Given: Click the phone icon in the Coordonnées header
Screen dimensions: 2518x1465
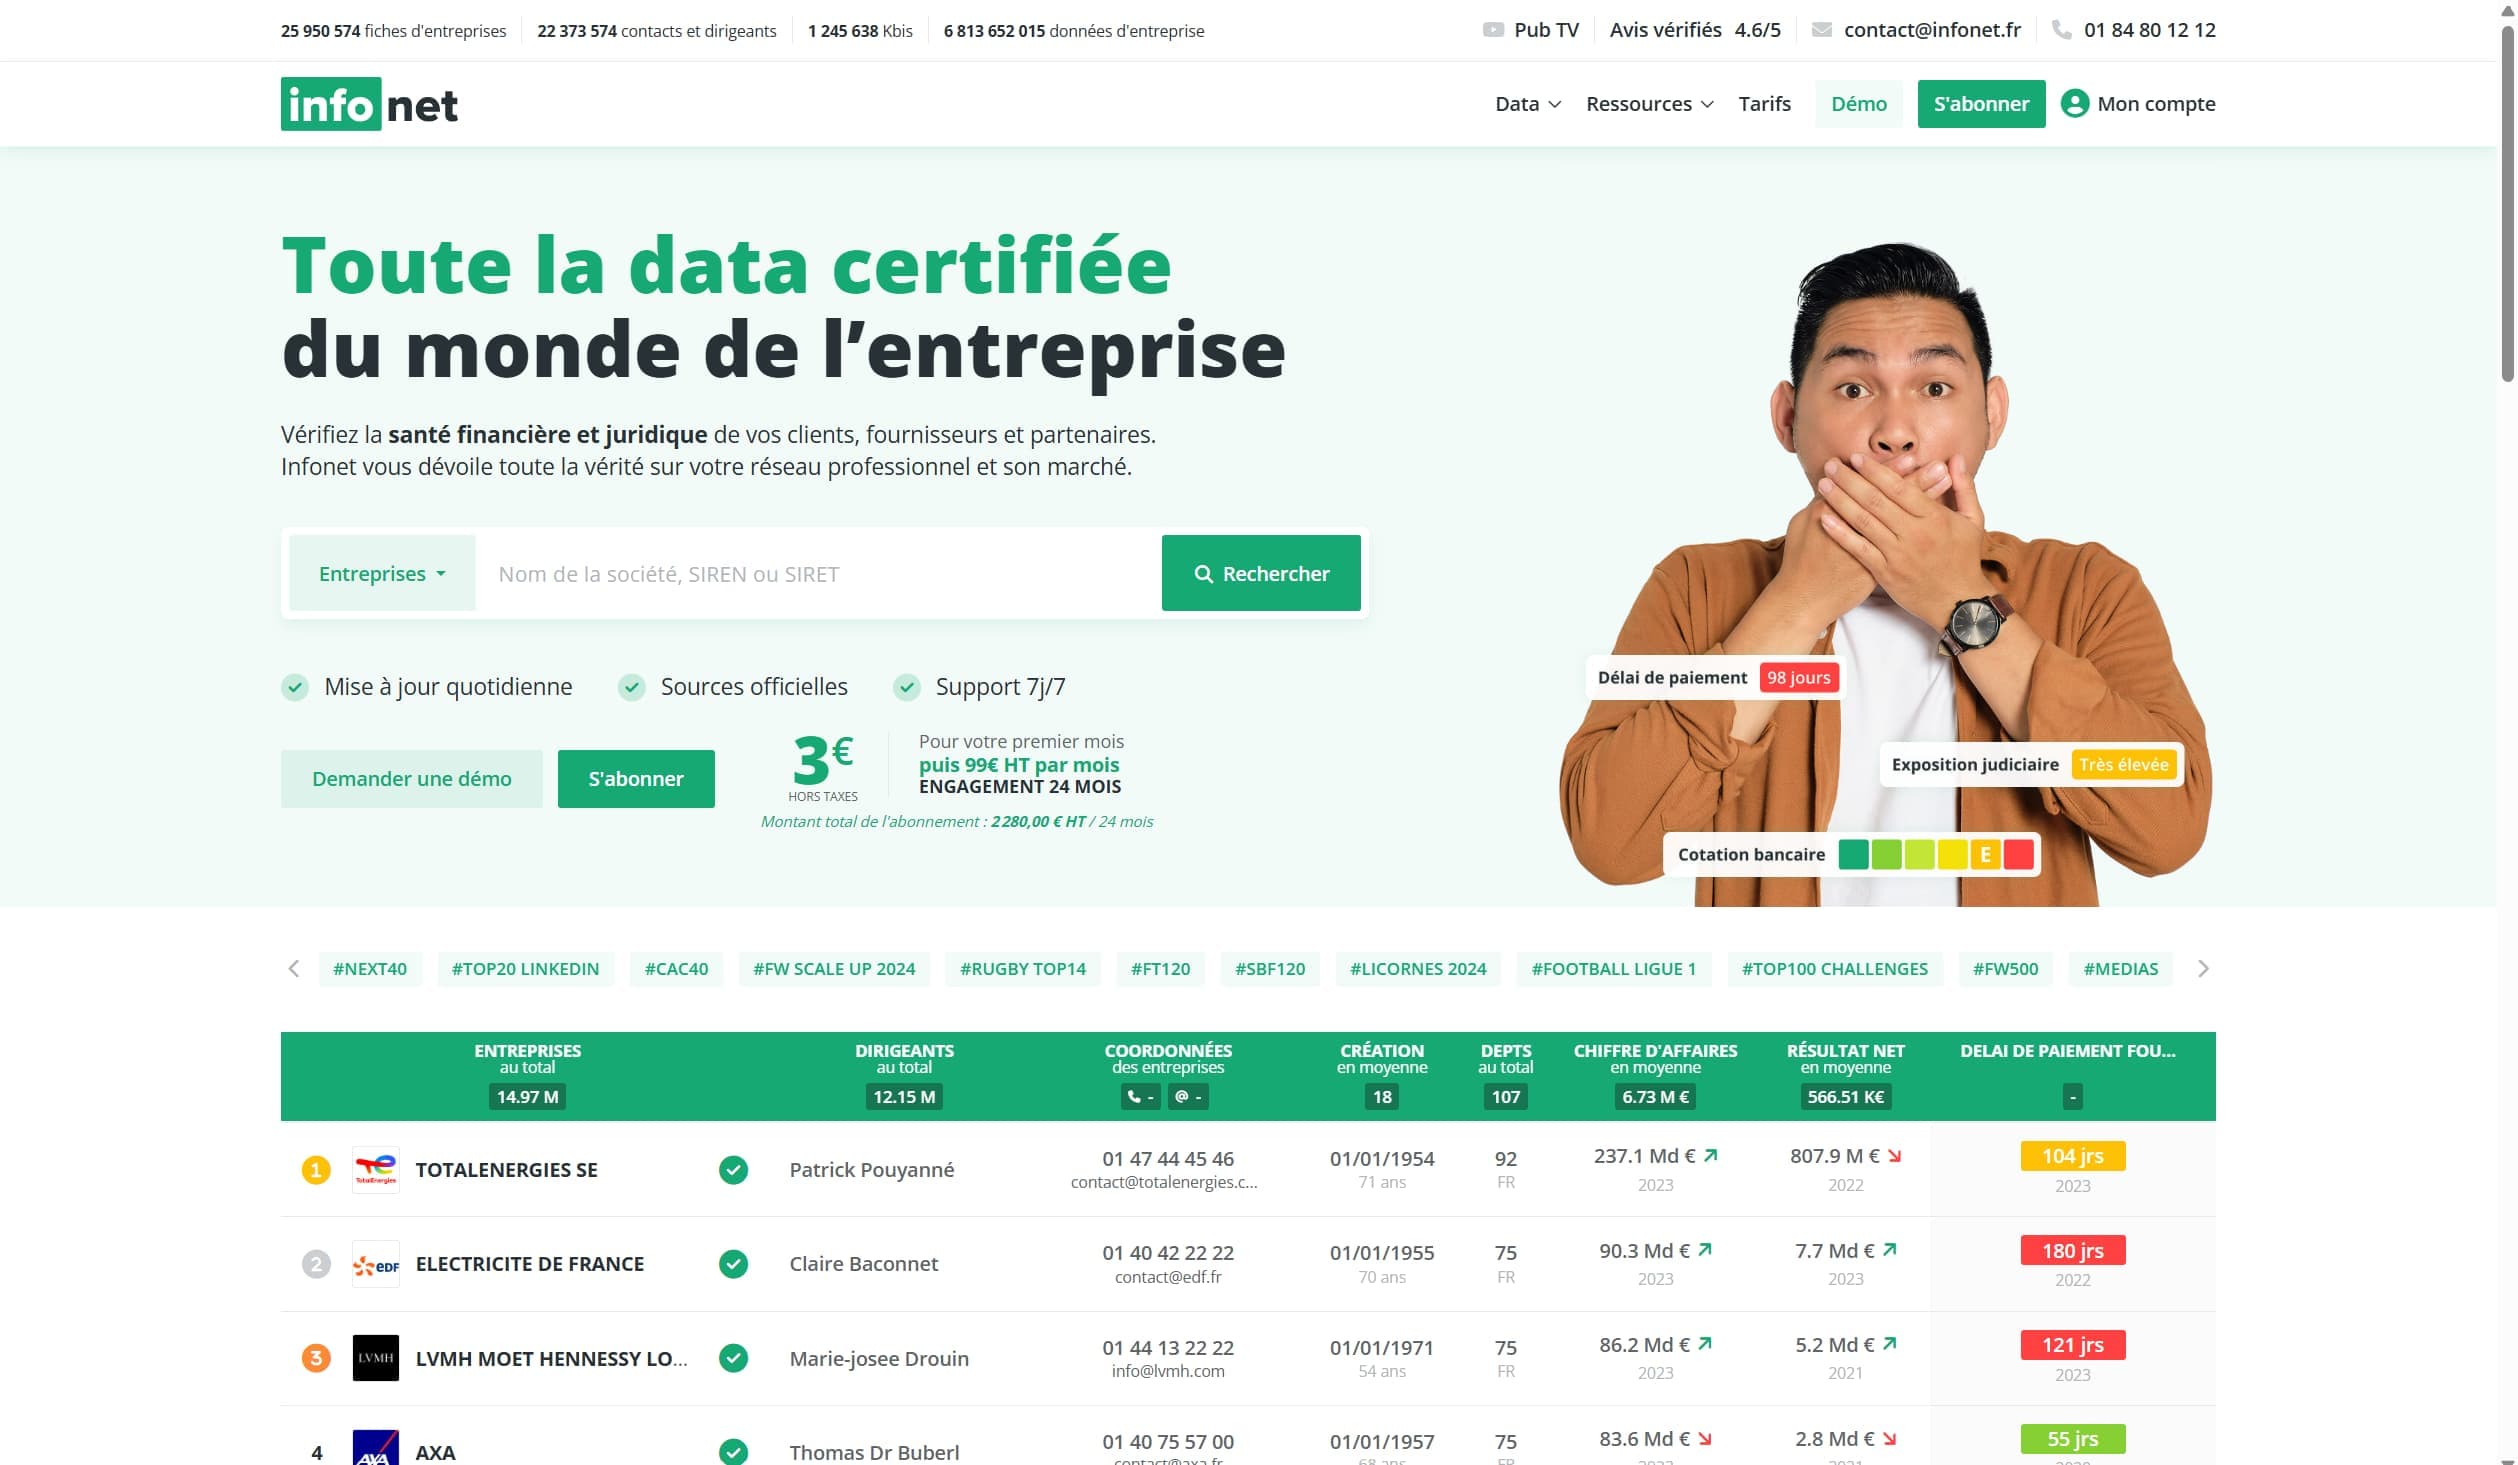Looking at the screenshot, I should pyautogui.click(x=1139, y=1097).
